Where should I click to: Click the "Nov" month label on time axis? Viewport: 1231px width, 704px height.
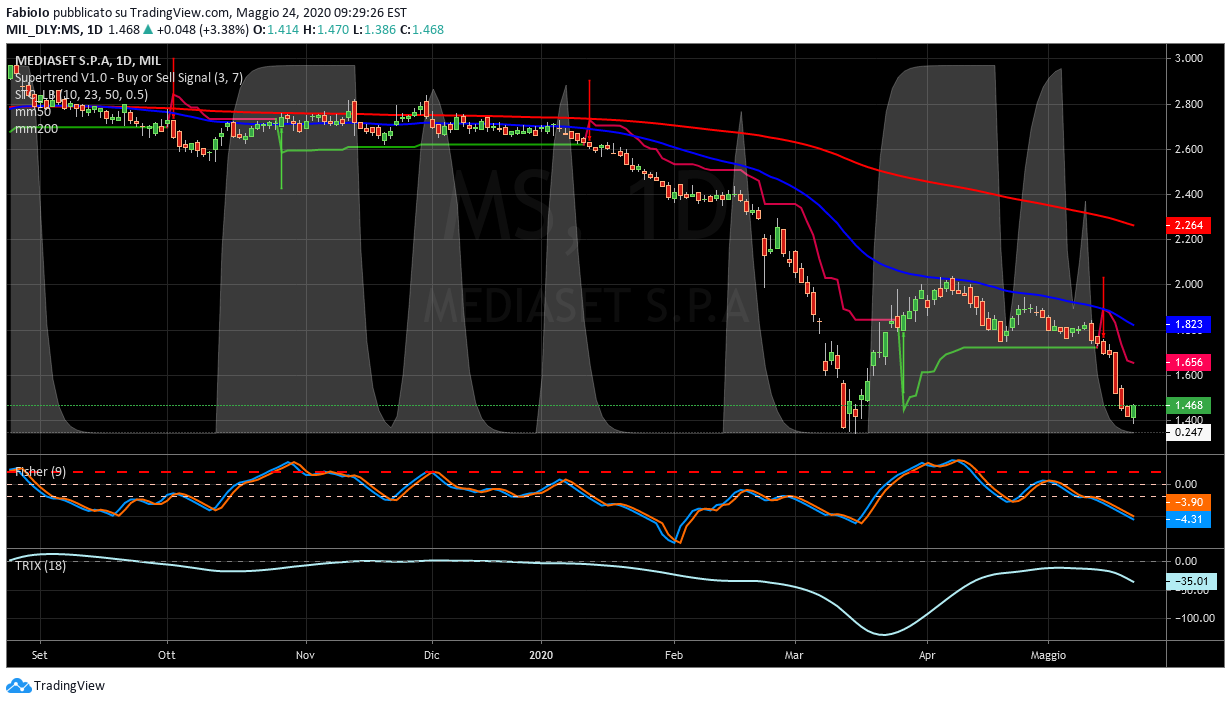[306, 656]
